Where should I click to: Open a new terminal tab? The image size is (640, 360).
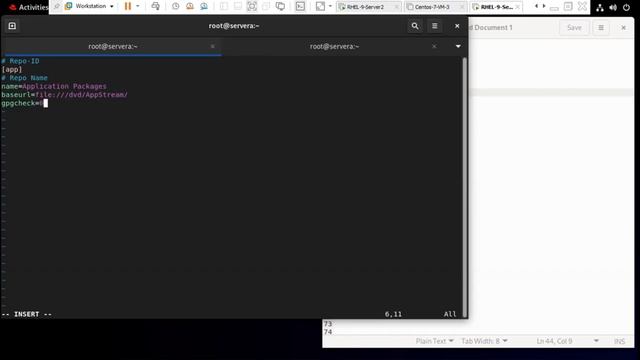pos(12,26)
